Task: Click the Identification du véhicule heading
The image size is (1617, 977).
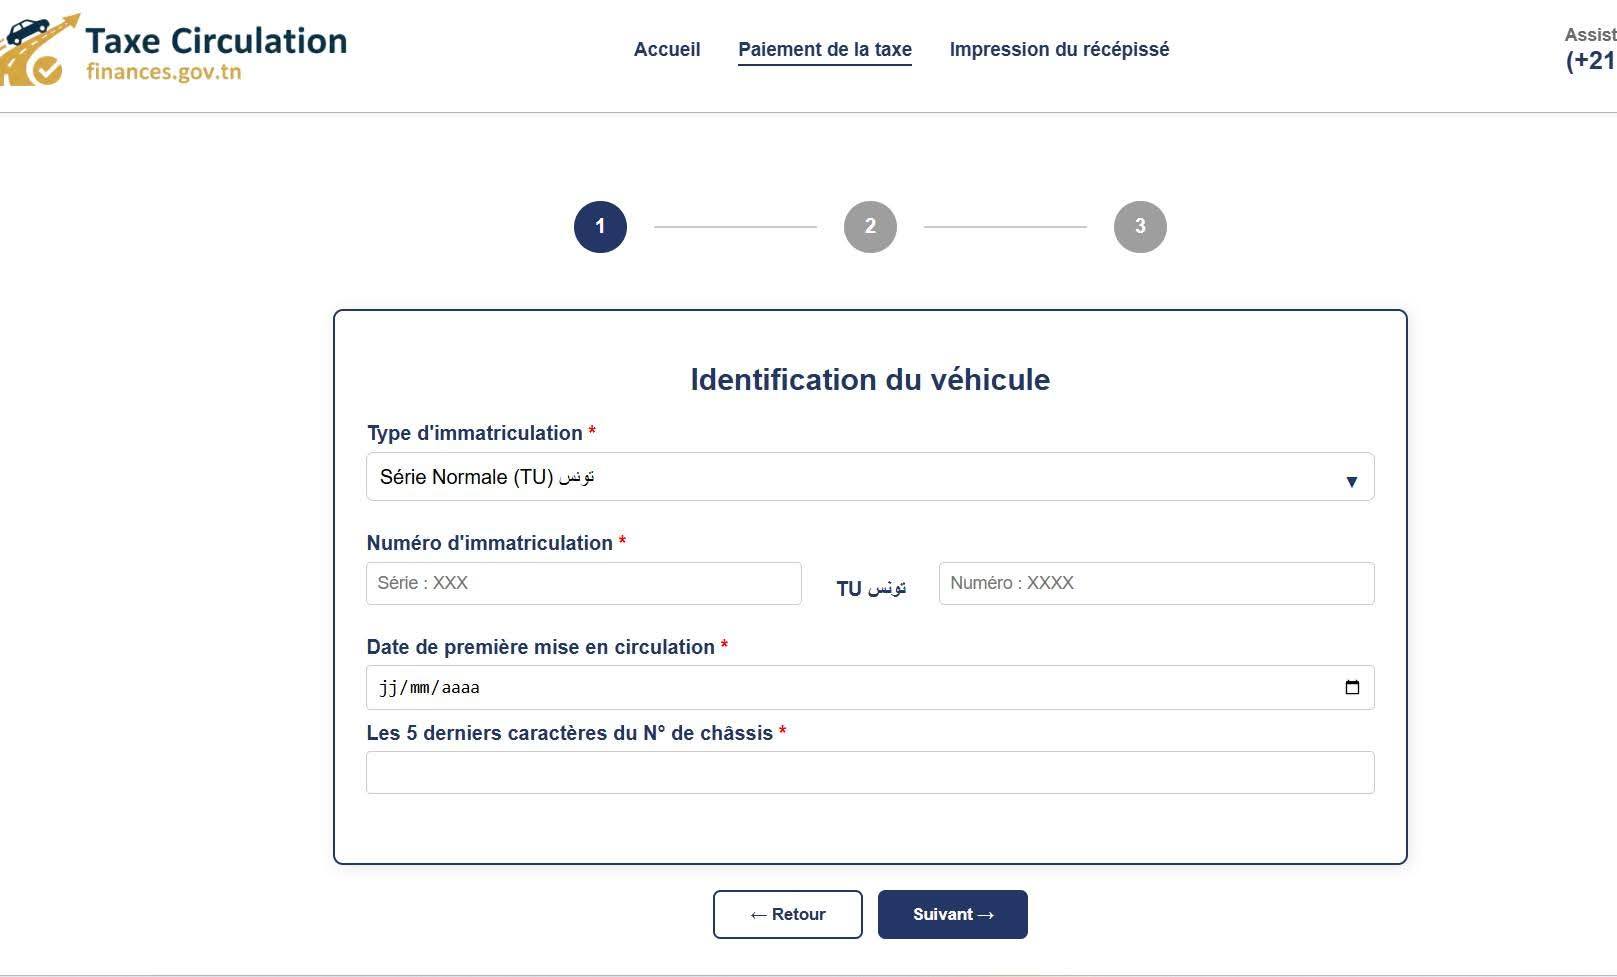Action: click(870, 379)
